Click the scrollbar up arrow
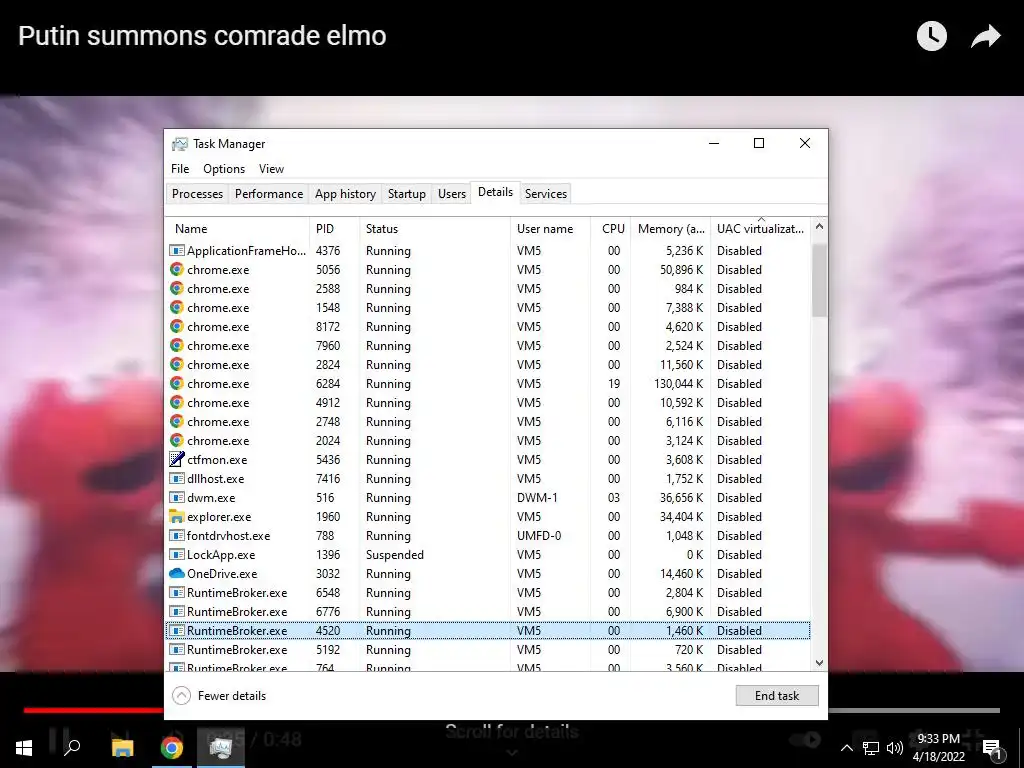This screenshot has height=768, width=1024. coord(820,227)
